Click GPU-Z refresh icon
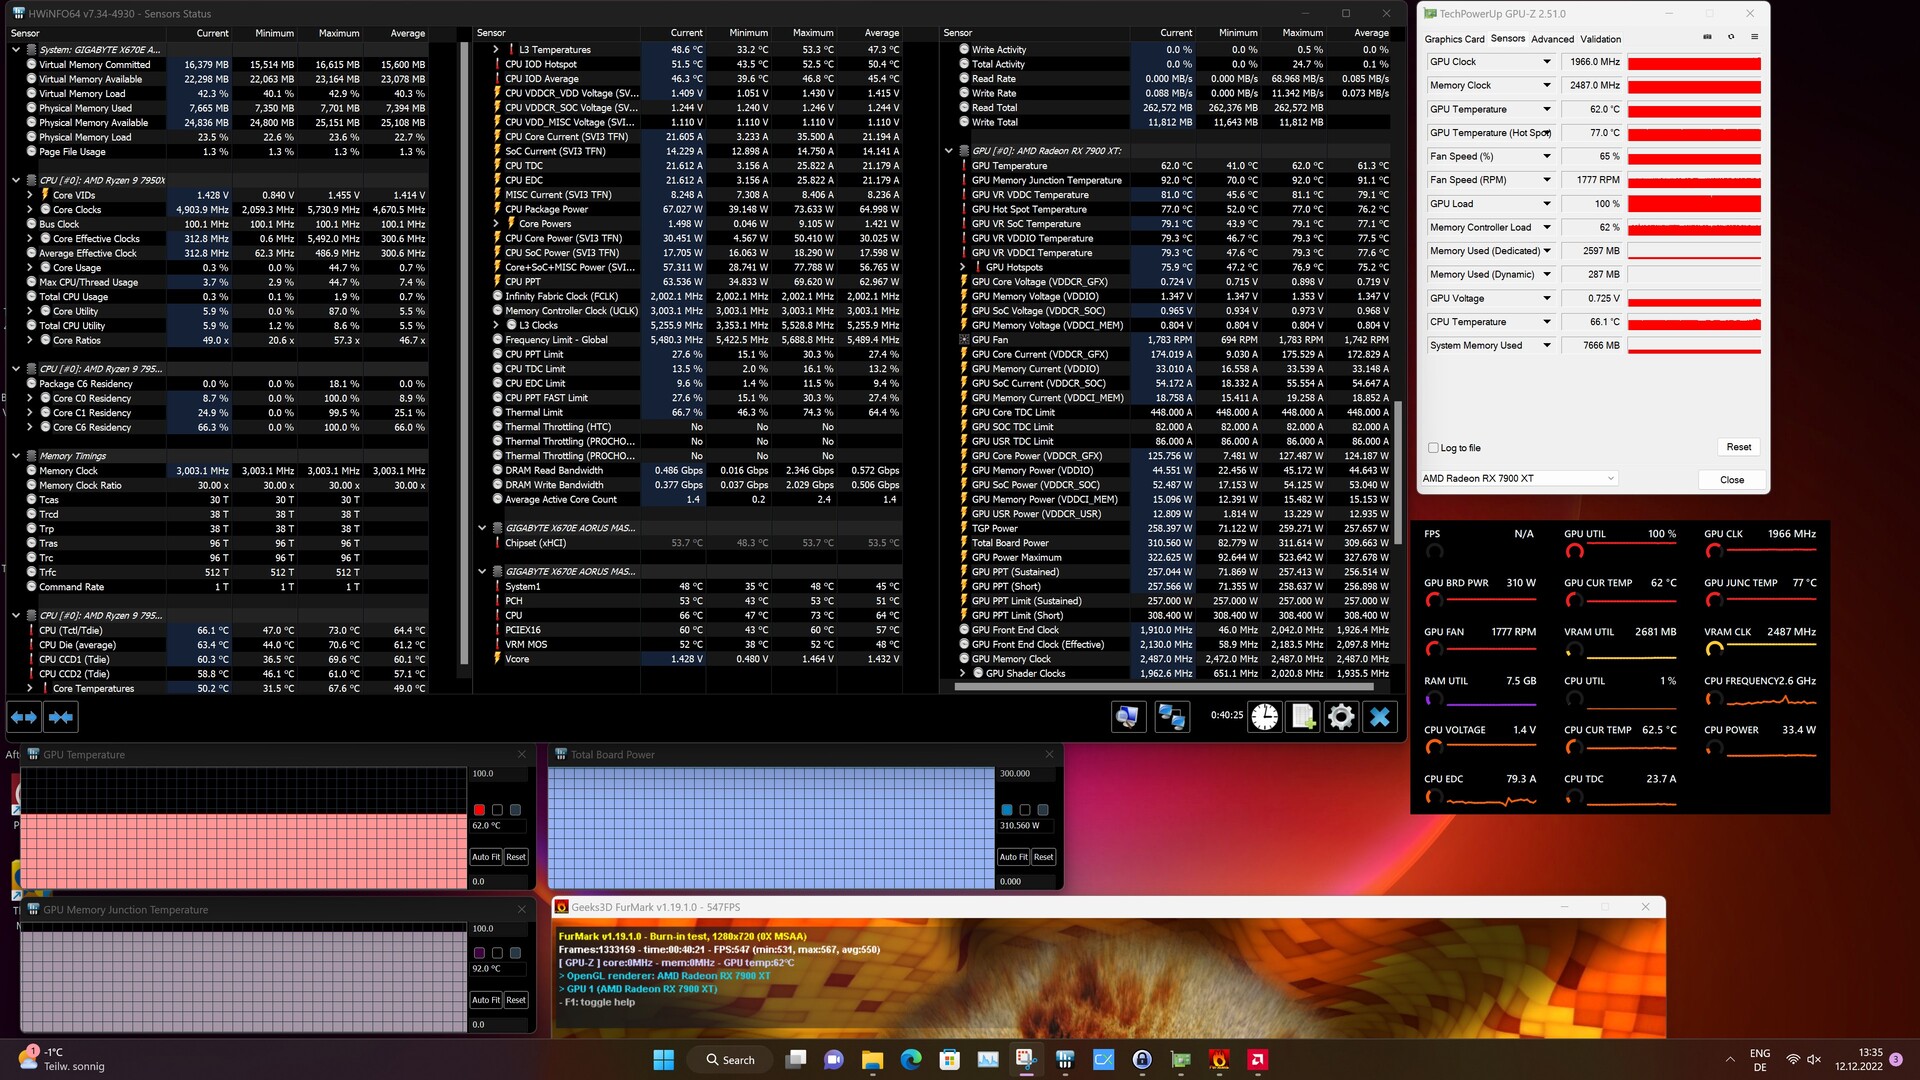Screen dimensions: 1920x1080 1731,37
